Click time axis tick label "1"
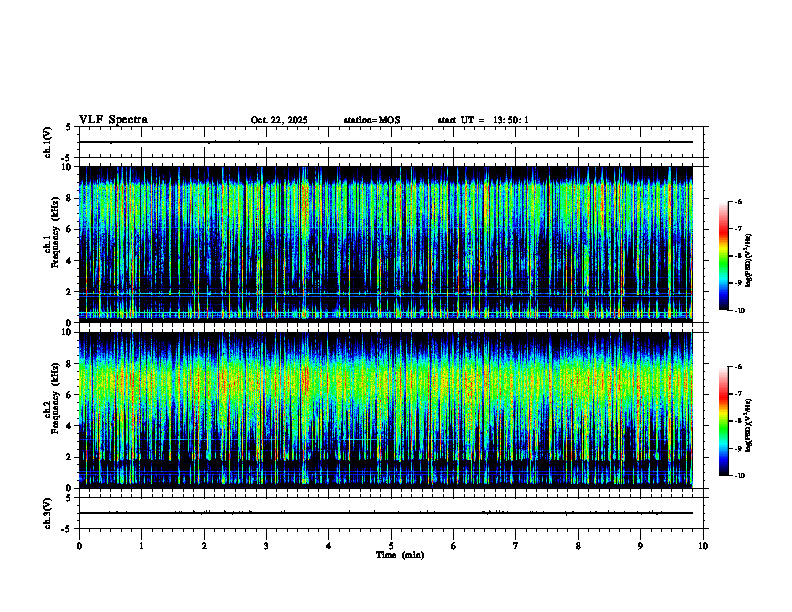The width and height of the screenshot is (792, 612). click(x=141, y=546)
